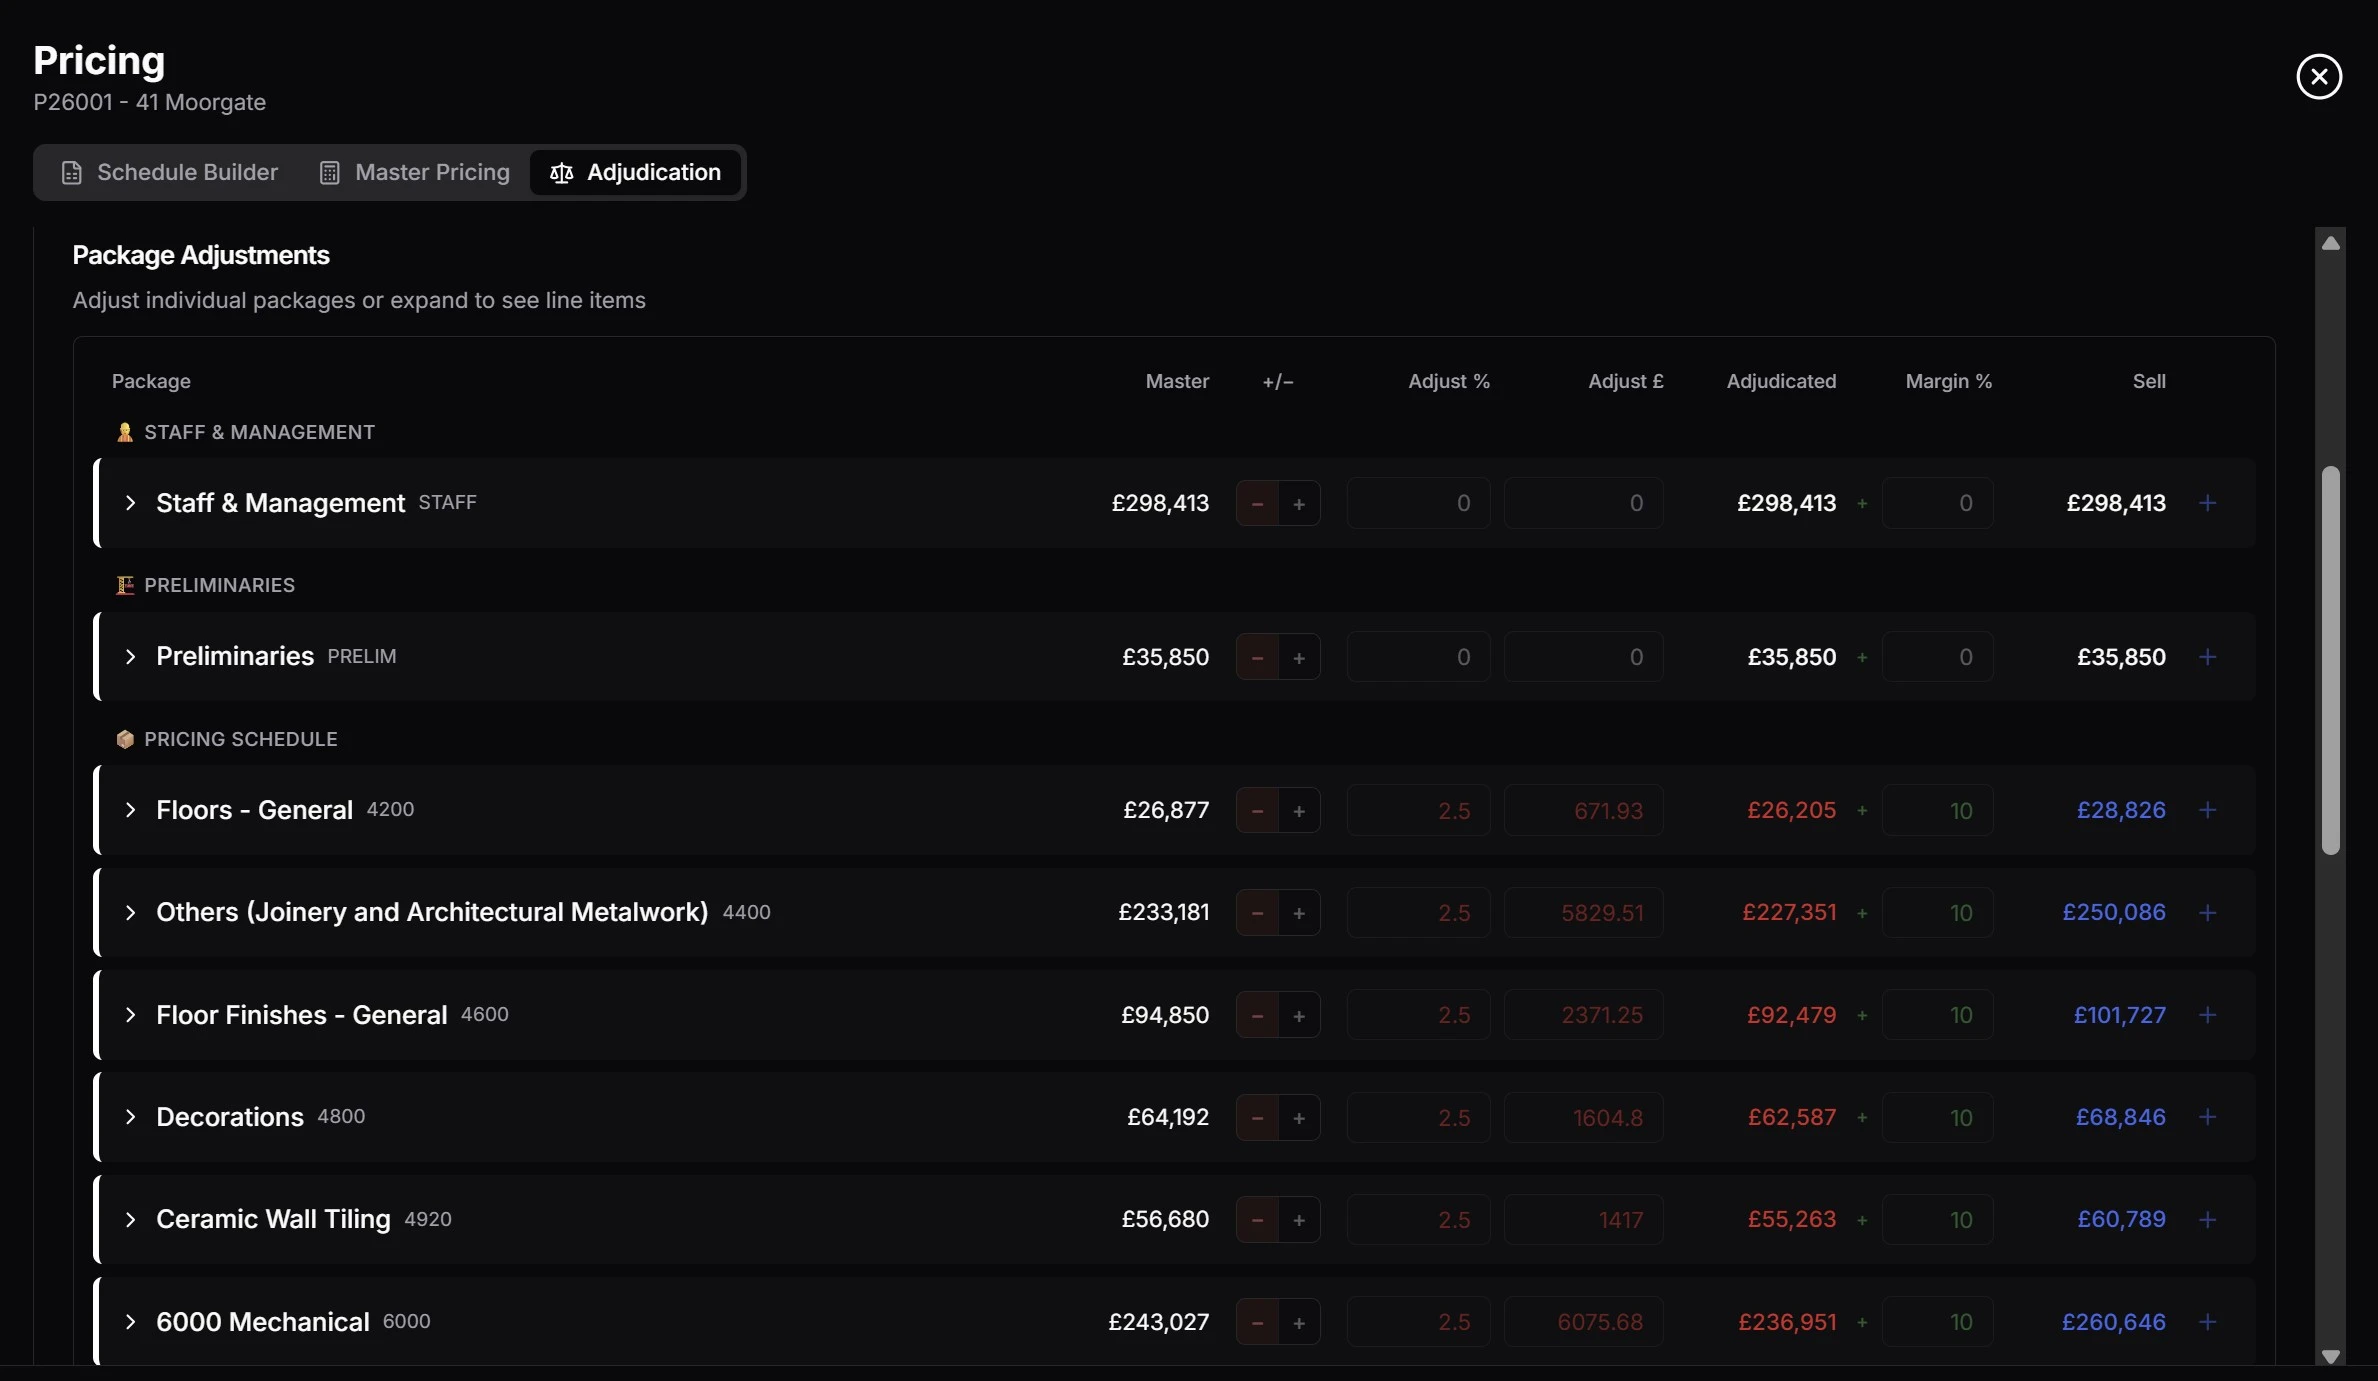
Task: Click the small green plus beside Ceramic Wall Tiling adjudicated
Action: pos(1862,1220)
